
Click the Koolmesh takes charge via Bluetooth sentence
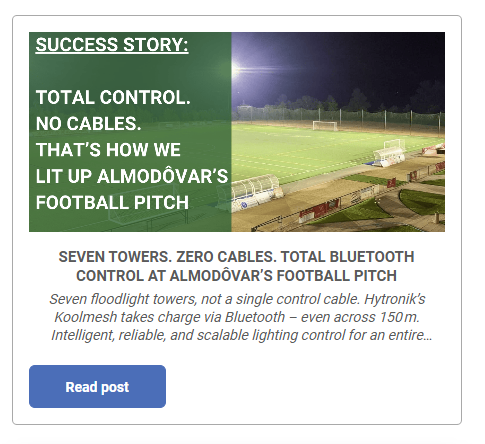[237, 317]
